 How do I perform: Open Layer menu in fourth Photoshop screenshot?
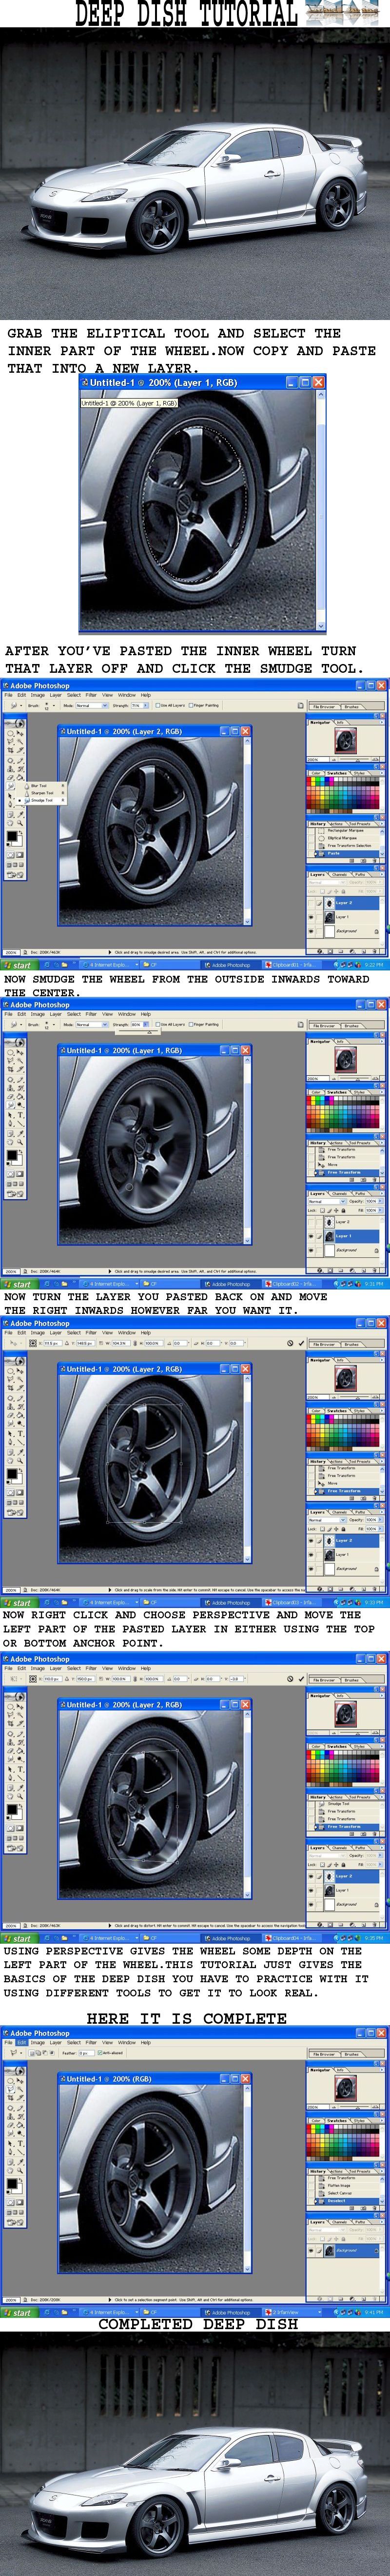click(55, 1668)
